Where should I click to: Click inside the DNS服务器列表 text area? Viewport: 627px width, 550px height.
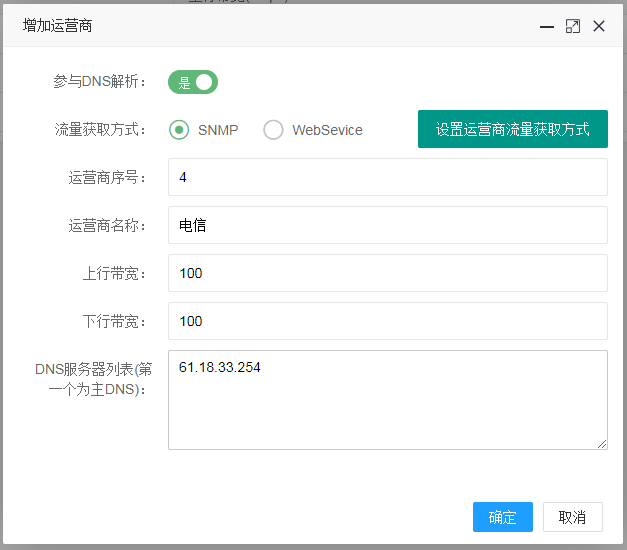[x=387, y=410]
